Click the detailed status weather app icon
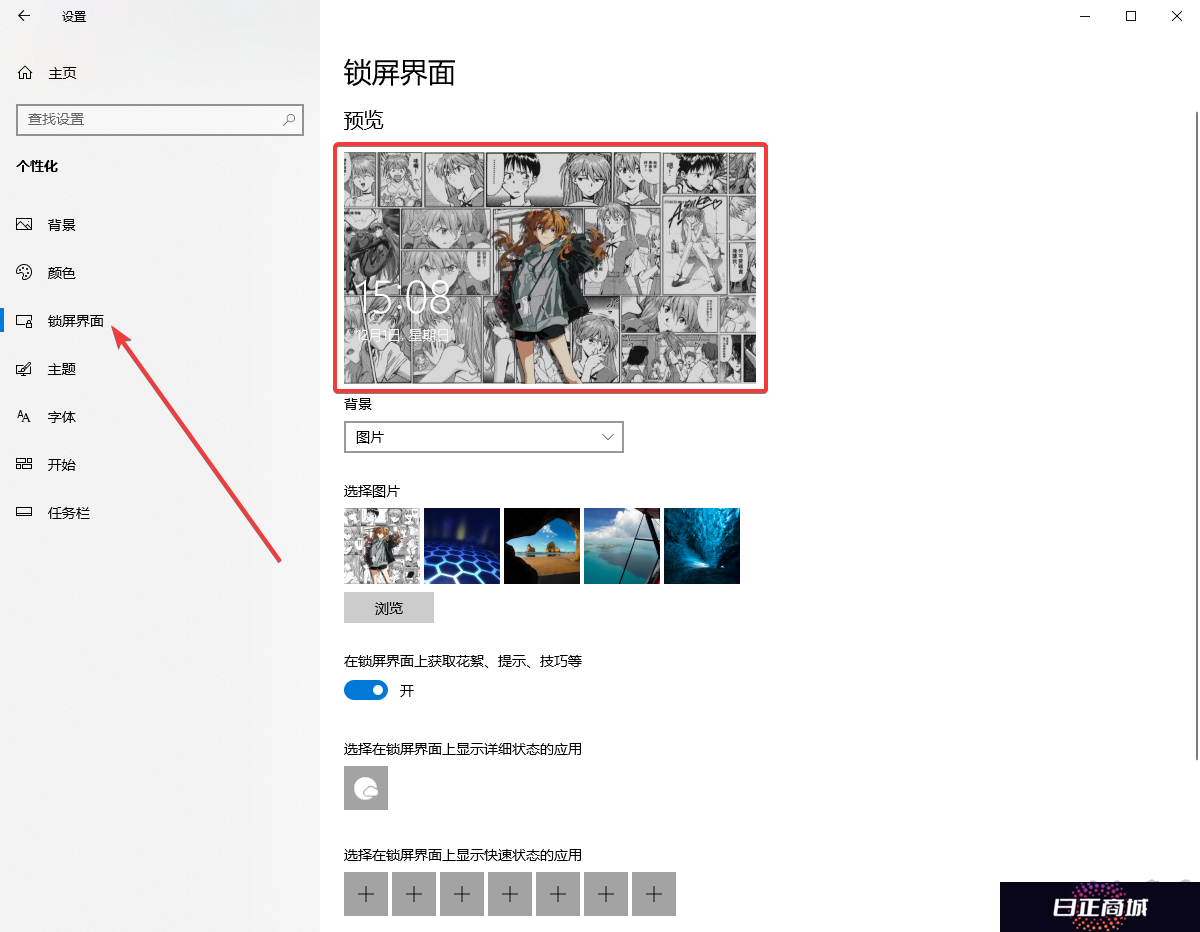This screenshot has width=1200, height=932. 366,788
